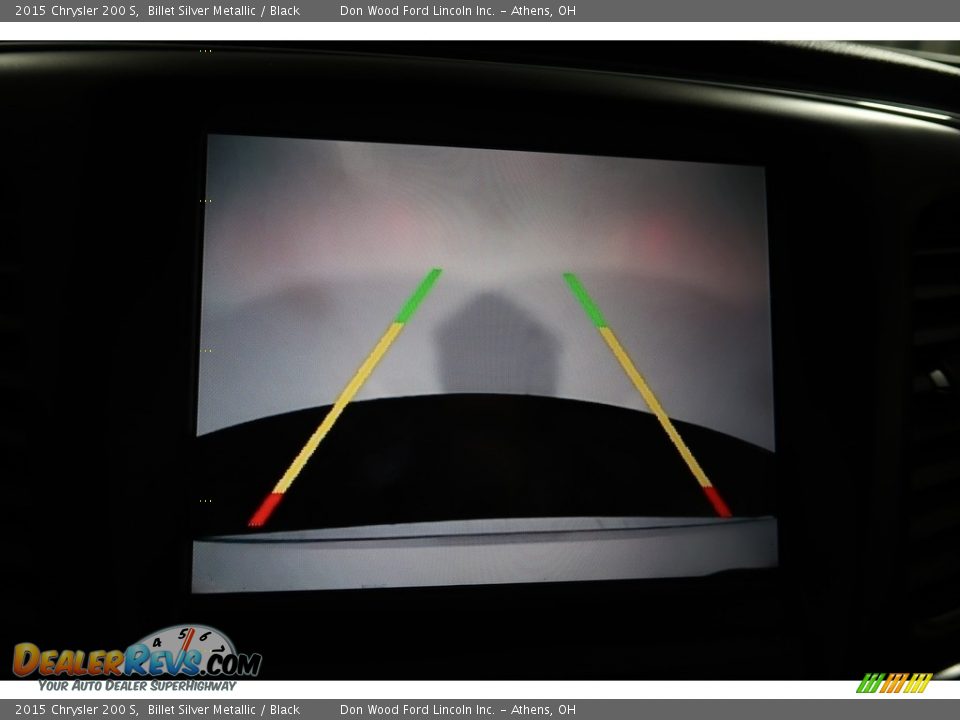Viewport: 960px width, 720px height.
Task: Click the left yellow guideline segment
Action: (340, 404)
